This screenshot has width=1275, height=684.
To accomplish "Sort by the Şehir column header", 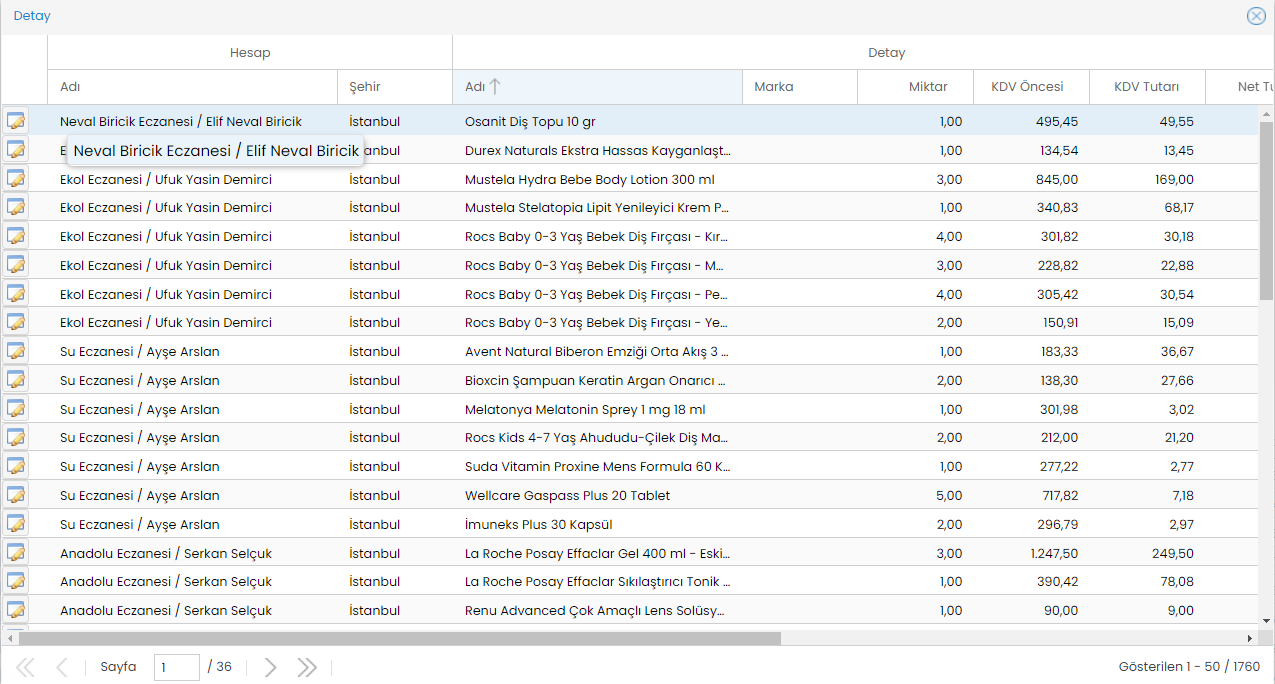I will 395,87.
